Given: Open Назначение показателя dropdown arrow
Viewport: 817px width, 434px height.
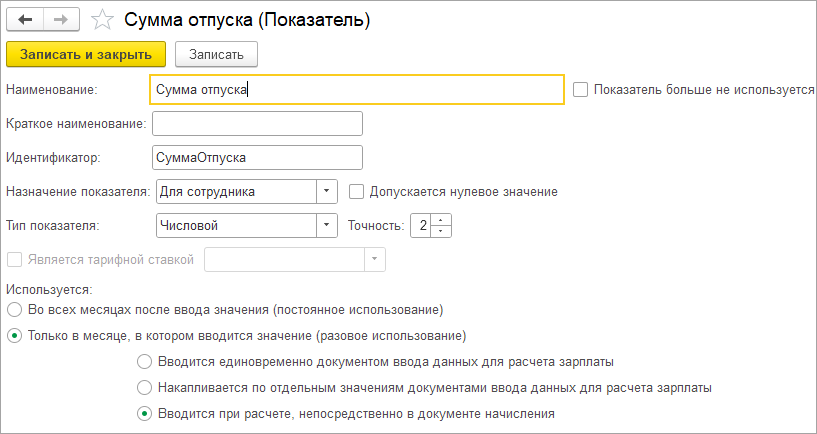Looking at the screenshot, I should pyautogui.click(x=327, y=191).
